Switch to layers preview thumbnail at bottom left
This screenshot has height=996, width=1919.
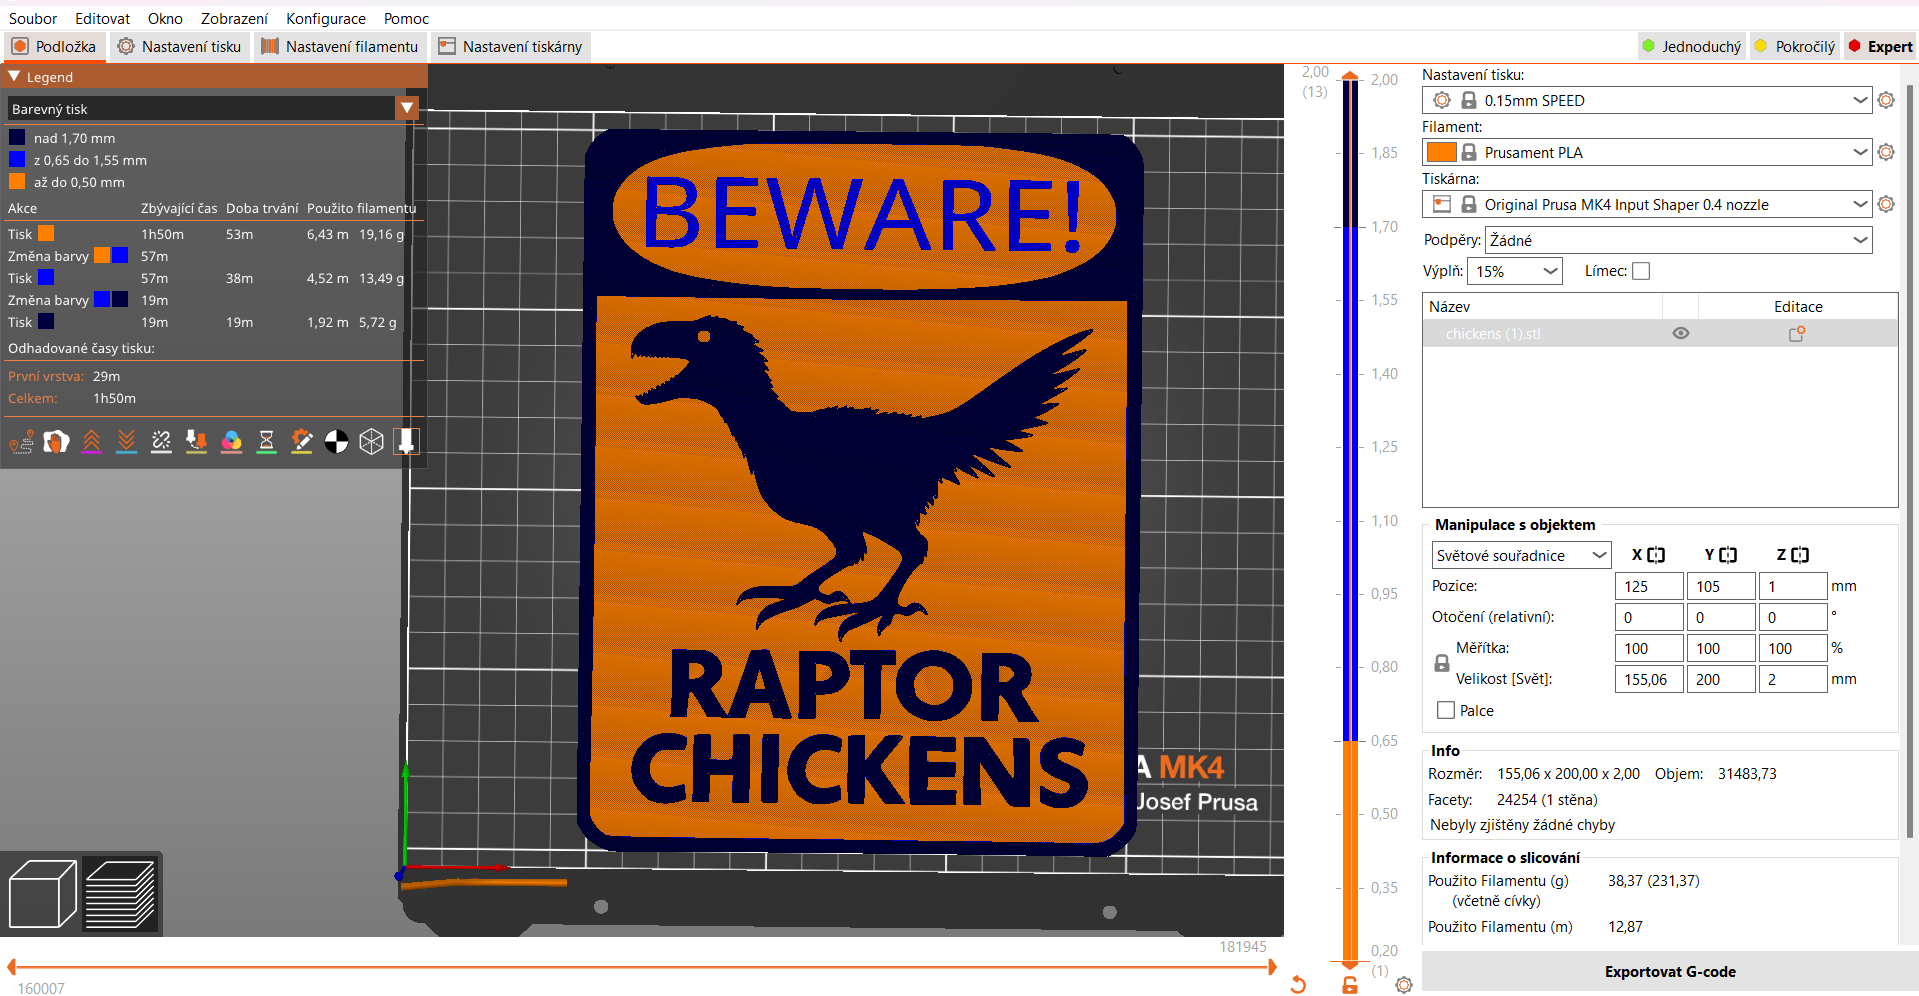(x=120, y=893)
